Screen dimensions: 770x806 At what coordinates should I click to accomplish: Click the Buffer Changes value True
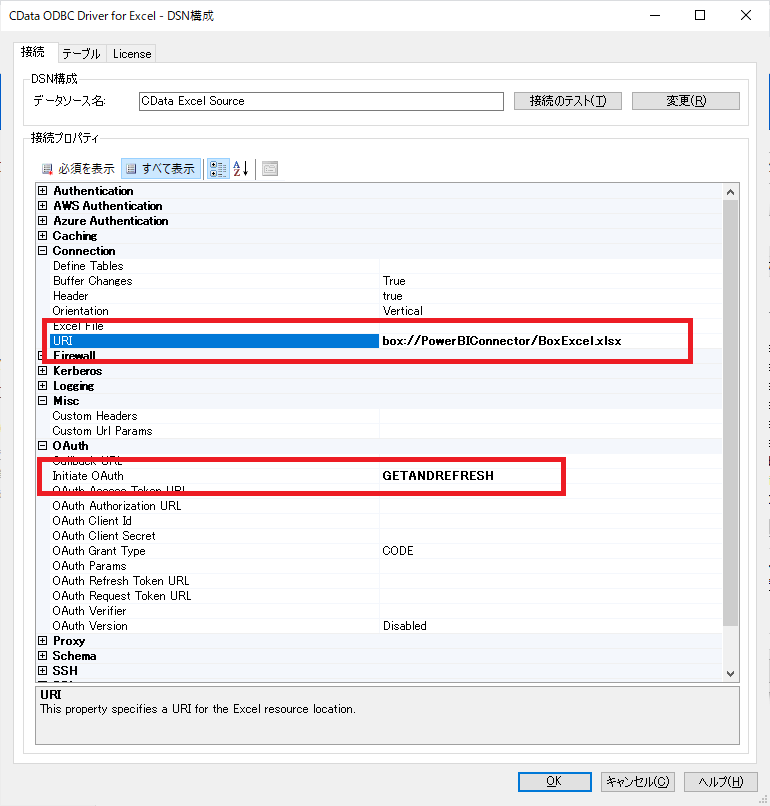point(394,281)
